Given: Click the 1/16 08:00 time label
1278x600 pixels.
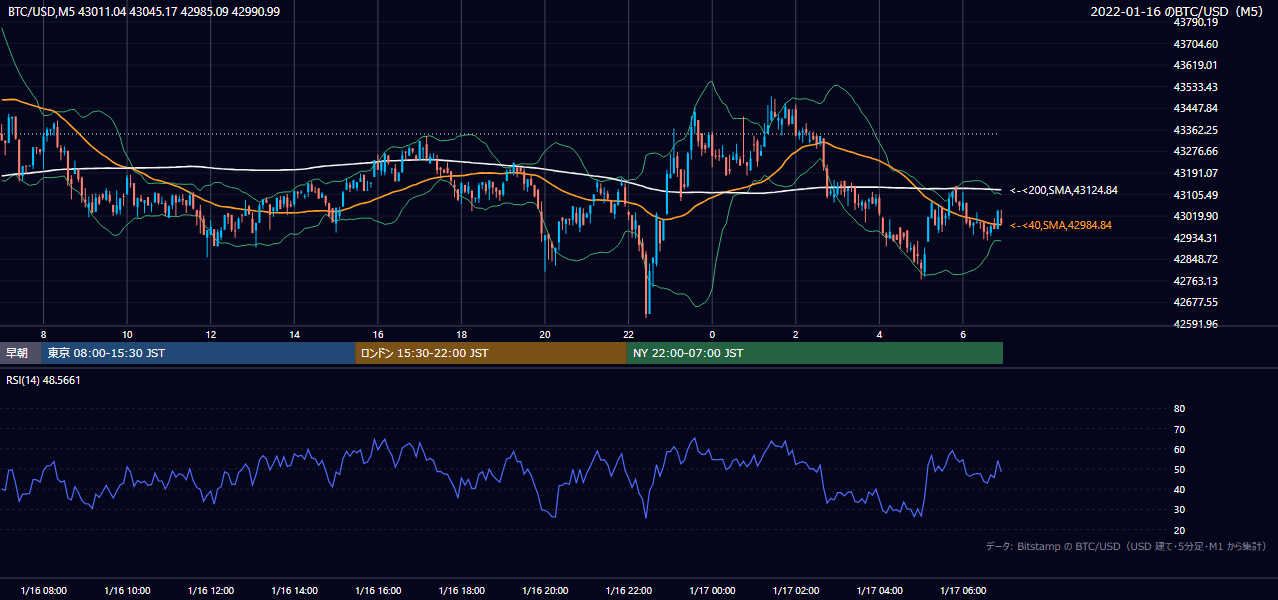Looking at the screenshot, I should coord(43,591).
